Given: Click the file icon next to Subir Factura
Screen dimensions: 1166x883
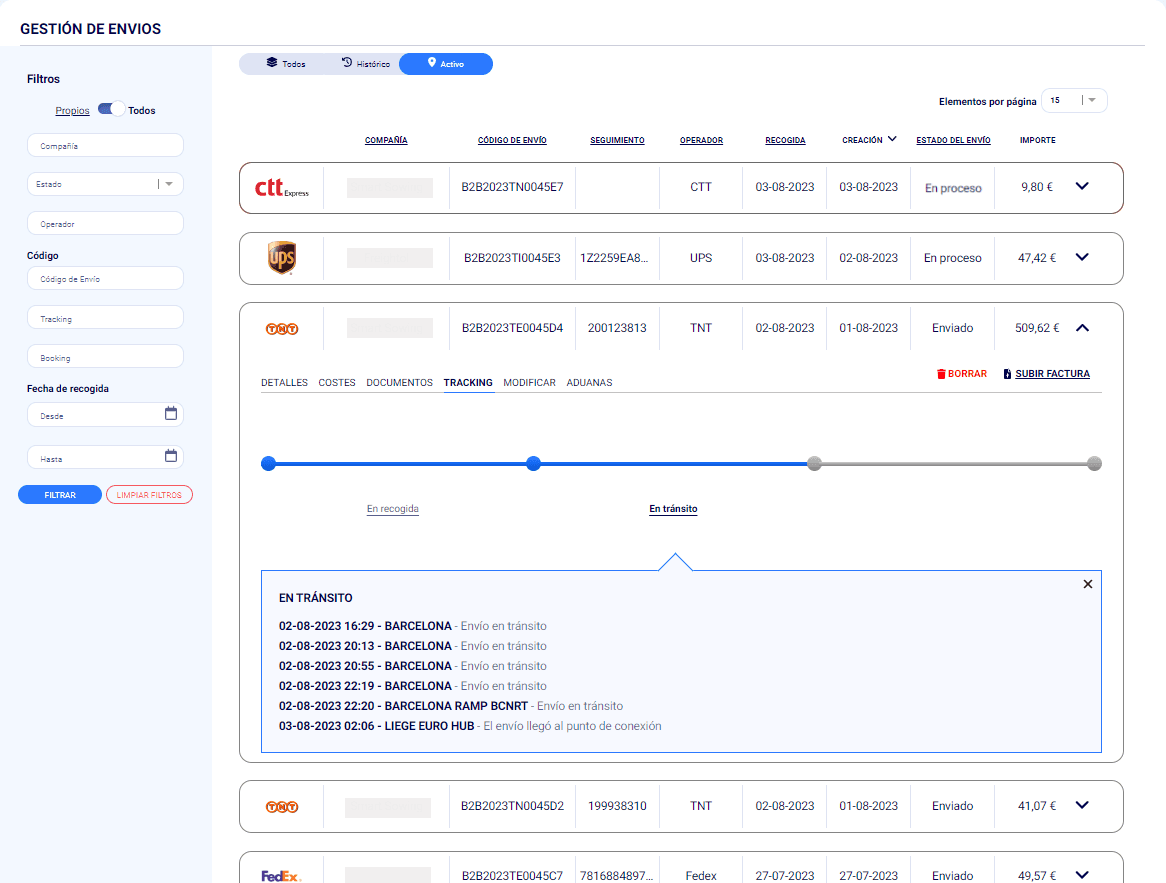Looking at the screenshot, I should click(x=1007, y=374).
